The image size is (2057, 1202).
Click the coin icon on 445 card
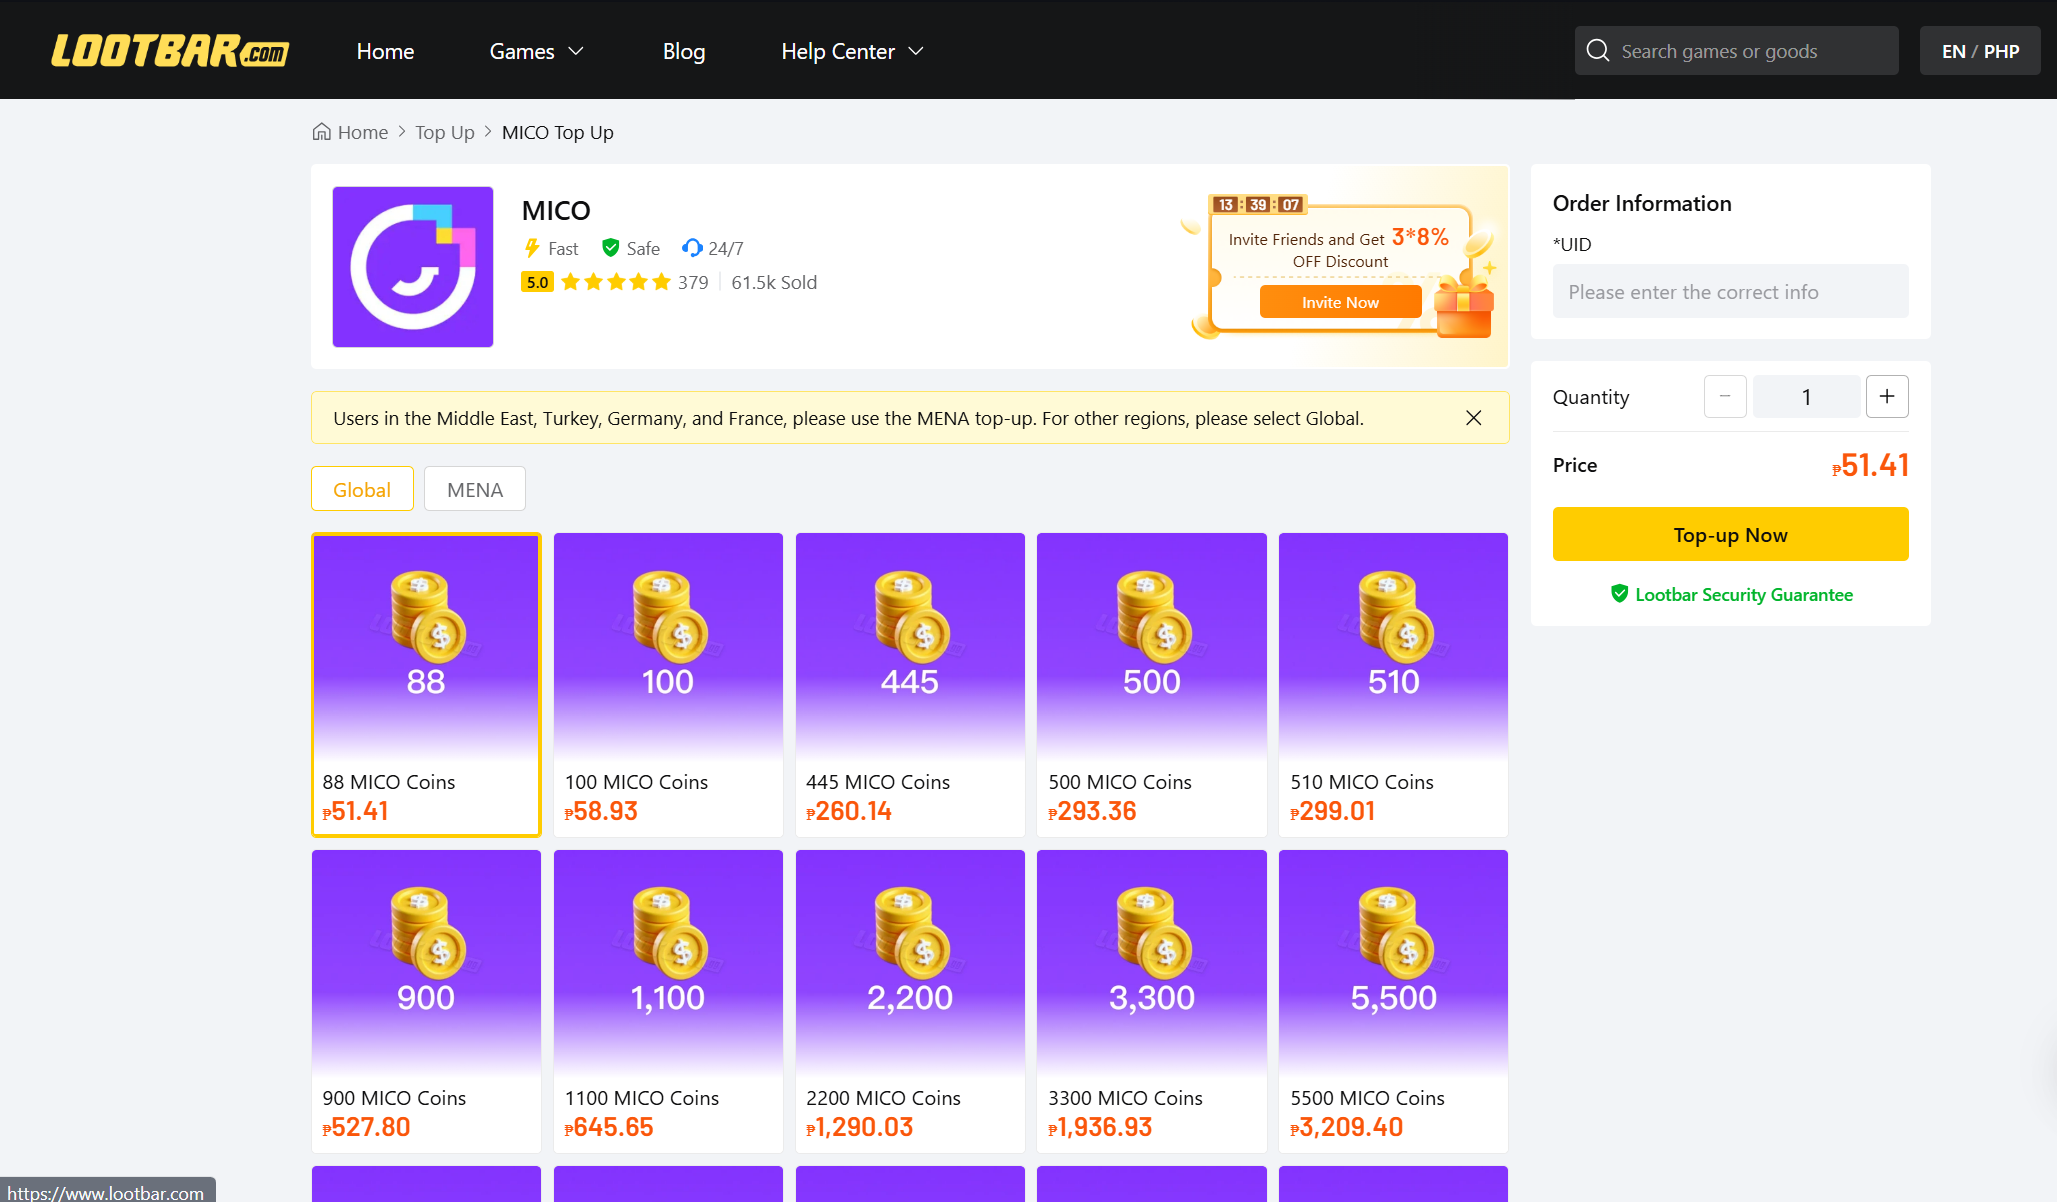click(x=912, y=617)
